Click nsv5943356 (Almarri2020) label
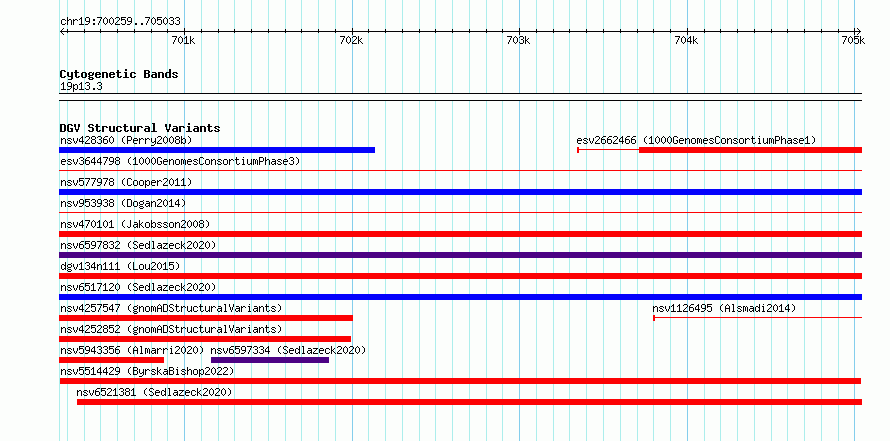Image resolution: width=890 pixels, height=441 pixels. [x=132, y=350]
